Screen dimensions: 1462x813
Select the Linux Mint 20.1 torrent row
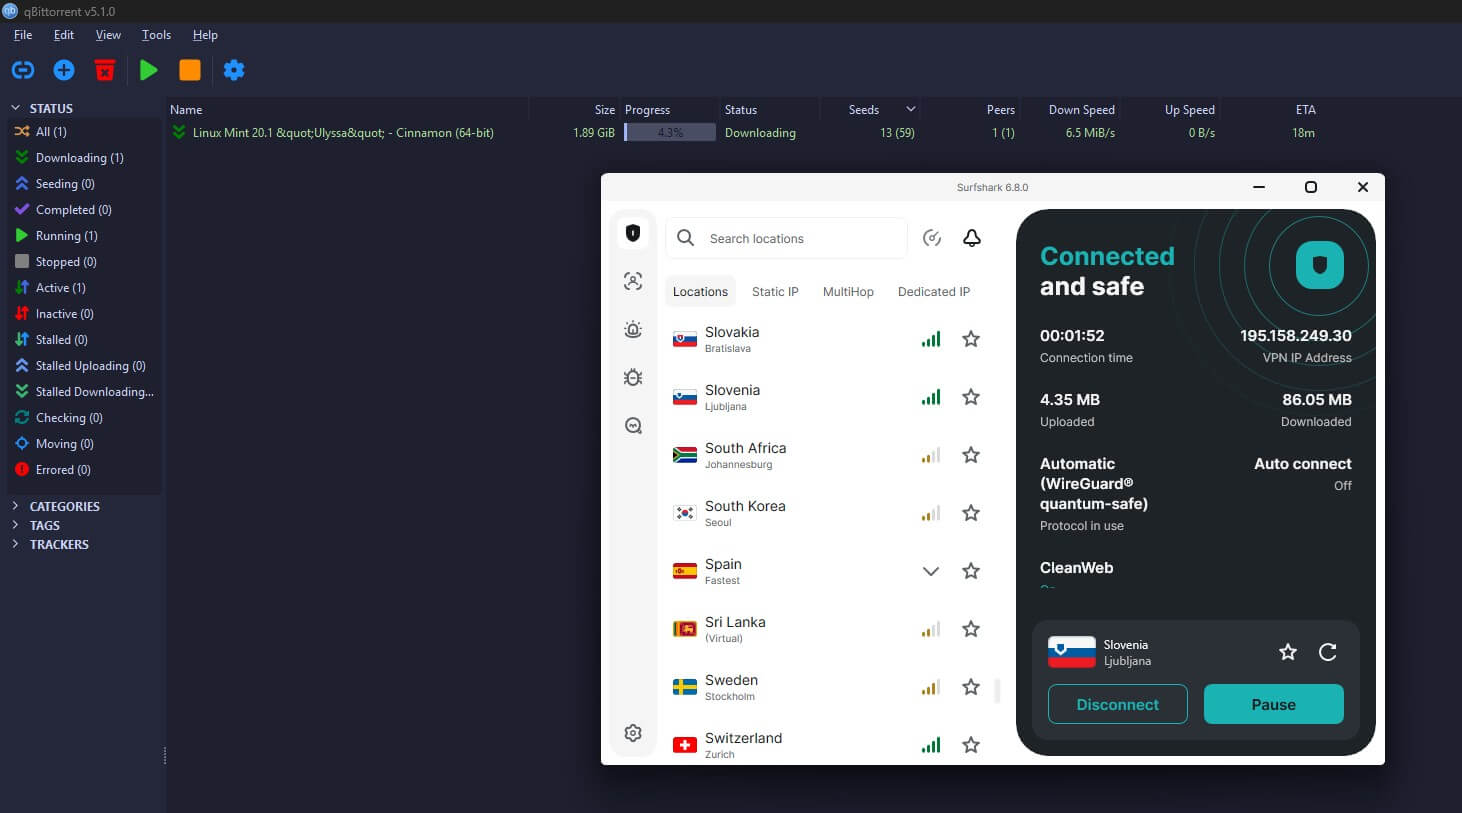pyautogui.click(x=744, y=133)
